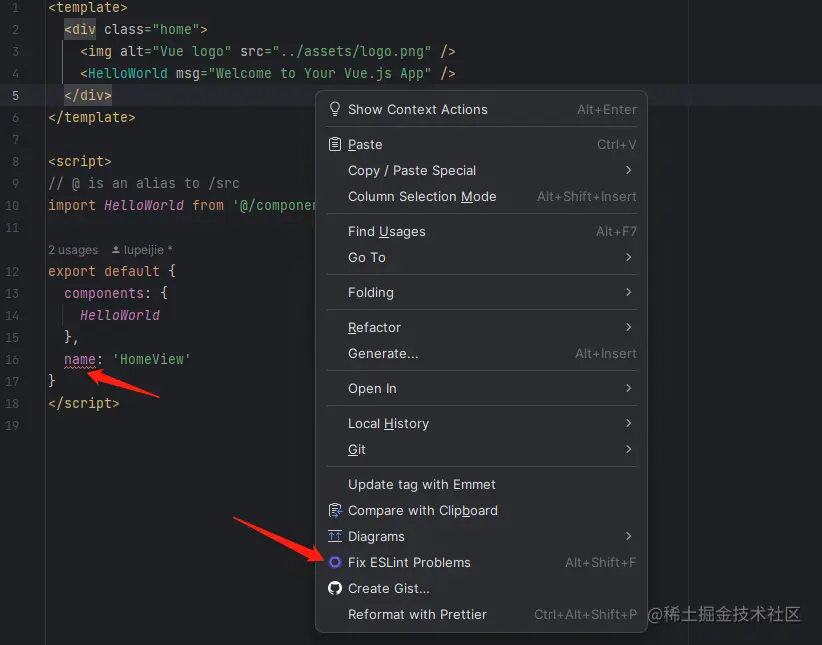Click the author icon next to lupeijie

[116, 250]
